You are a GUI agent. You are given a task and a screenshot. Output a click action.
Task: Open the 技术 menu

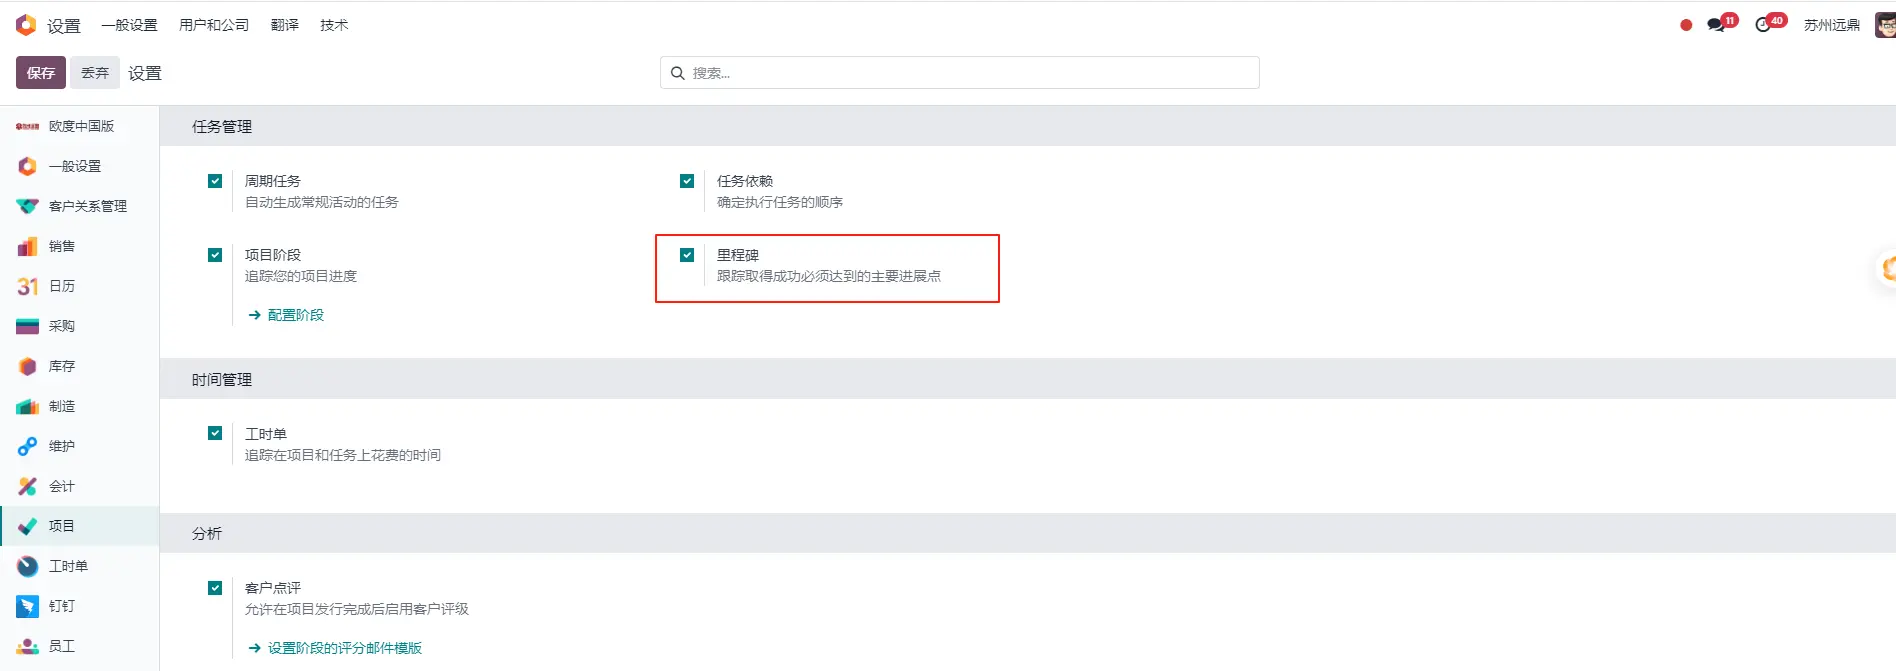pyautogui.click(x=334, y=25)
